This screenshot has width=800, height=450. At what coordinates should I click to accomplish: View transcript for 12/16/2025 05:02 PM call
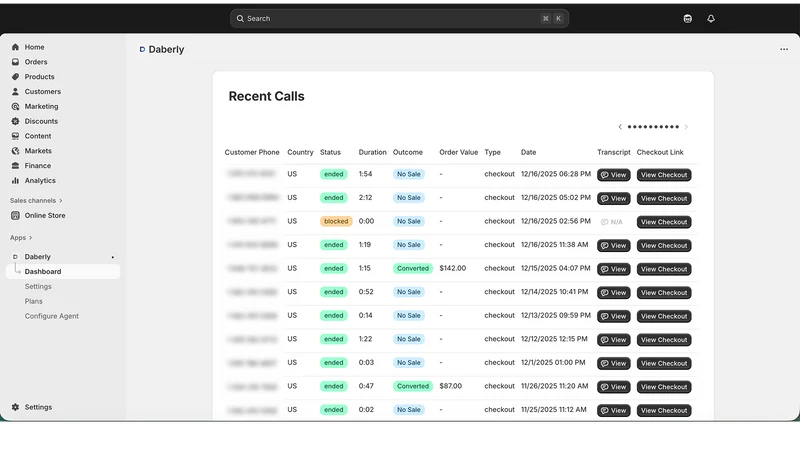pyautogui.click(x=613, y=198)
